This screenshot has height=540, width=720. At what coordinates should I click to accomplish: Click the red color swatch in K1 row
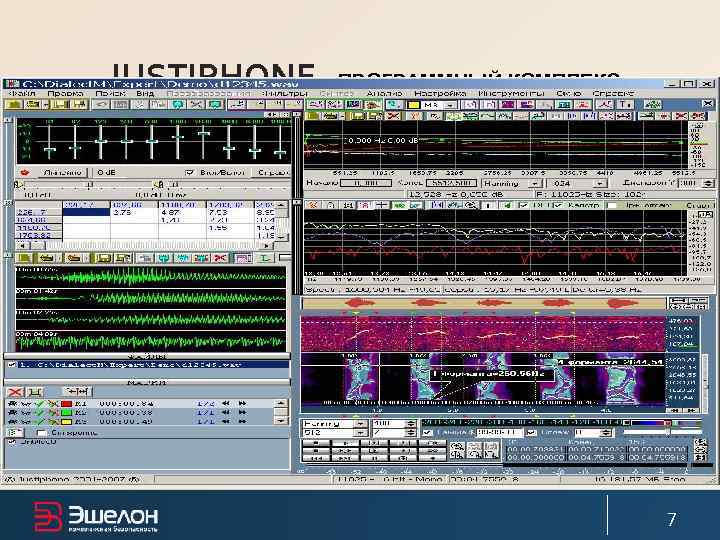pyautogui.click(x=66, y=404)
